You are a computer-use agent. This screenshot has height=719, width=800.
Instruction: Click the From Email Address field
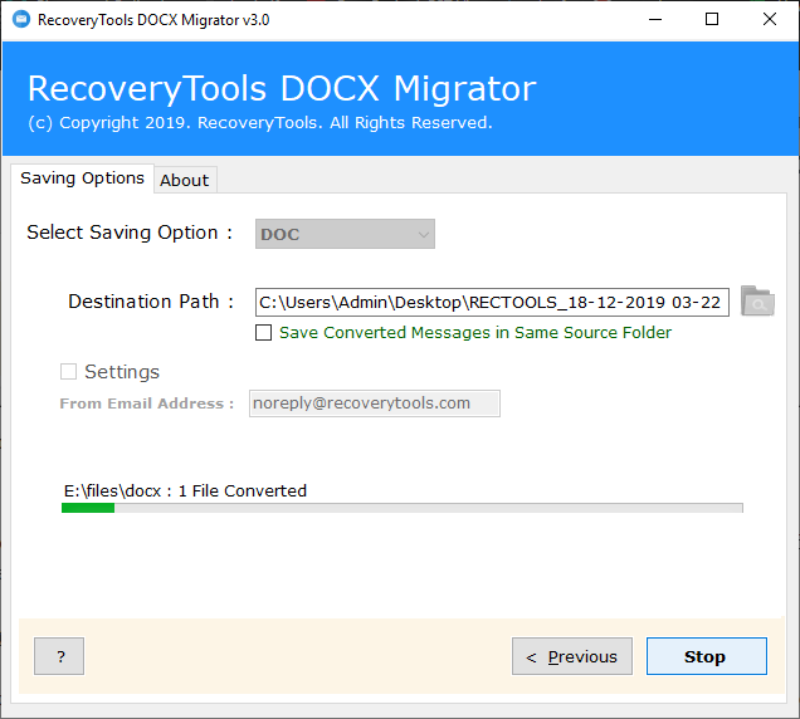pos(374,404)
